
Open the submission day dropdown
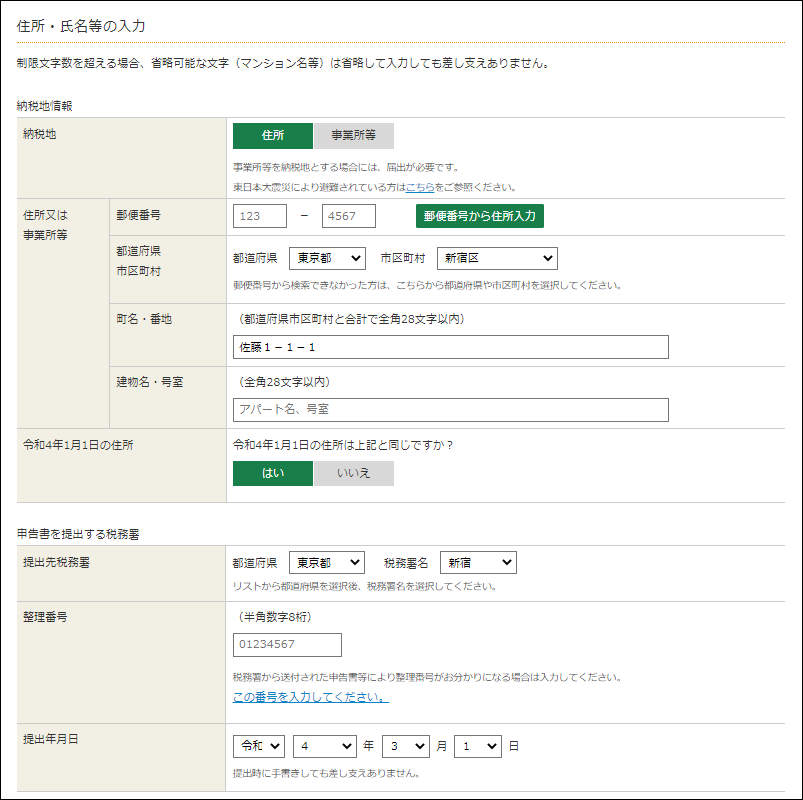point(478,746)
